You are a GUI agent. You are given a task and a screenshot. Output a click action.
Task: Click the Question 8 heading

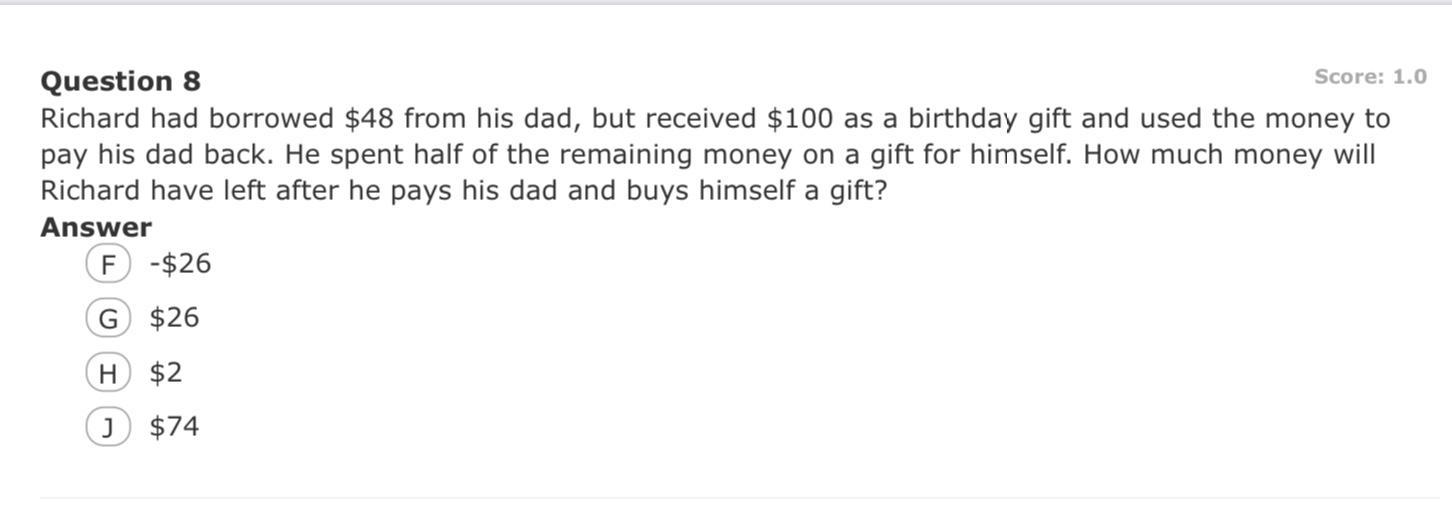[x=120, y=81]
